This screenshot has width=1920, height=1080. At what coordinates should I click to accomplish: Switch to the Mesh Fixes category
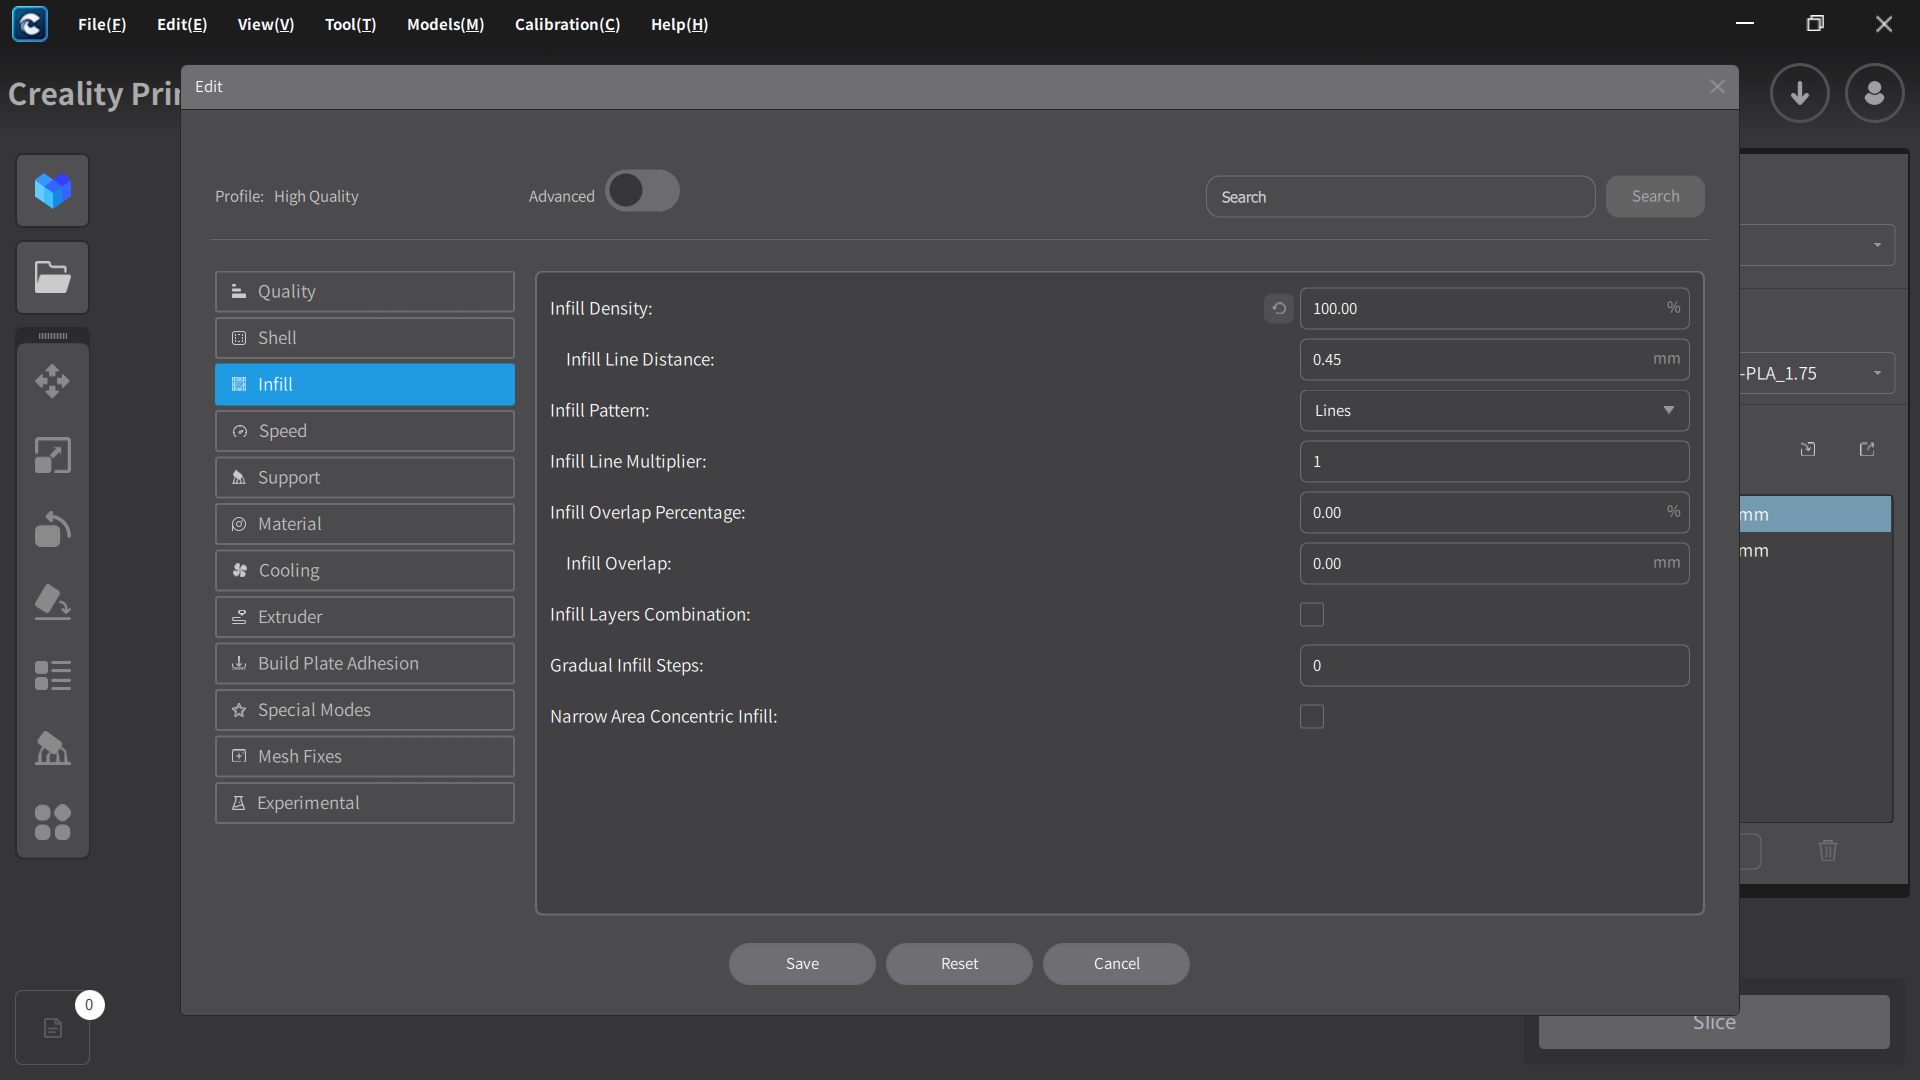[365, 757]
